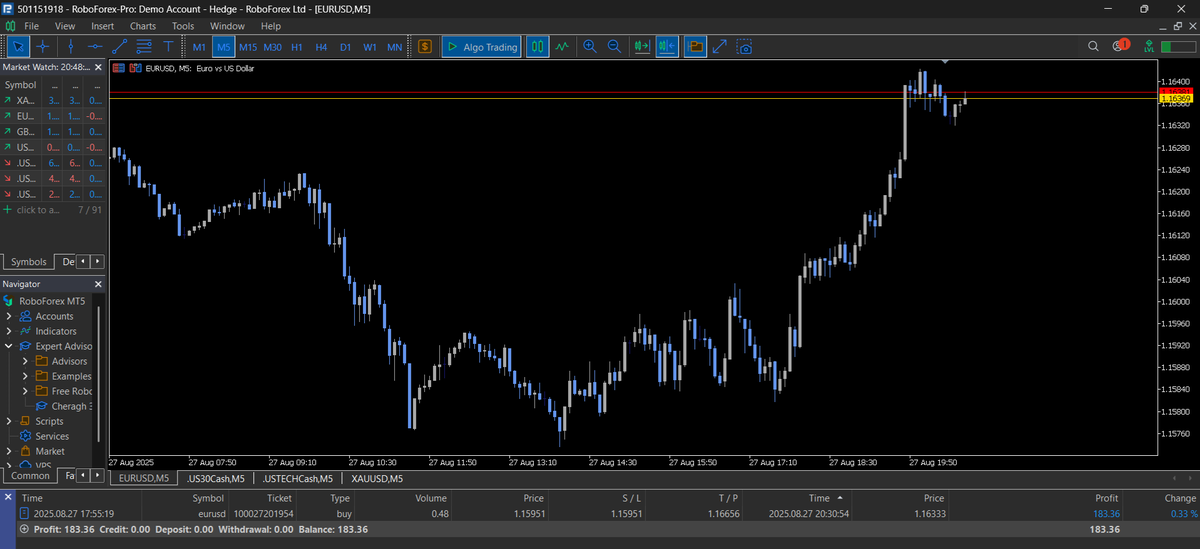This screenshot has height=549, width=1200.
Task: Switch timeframe to H1
Action: tap(297, 46)
